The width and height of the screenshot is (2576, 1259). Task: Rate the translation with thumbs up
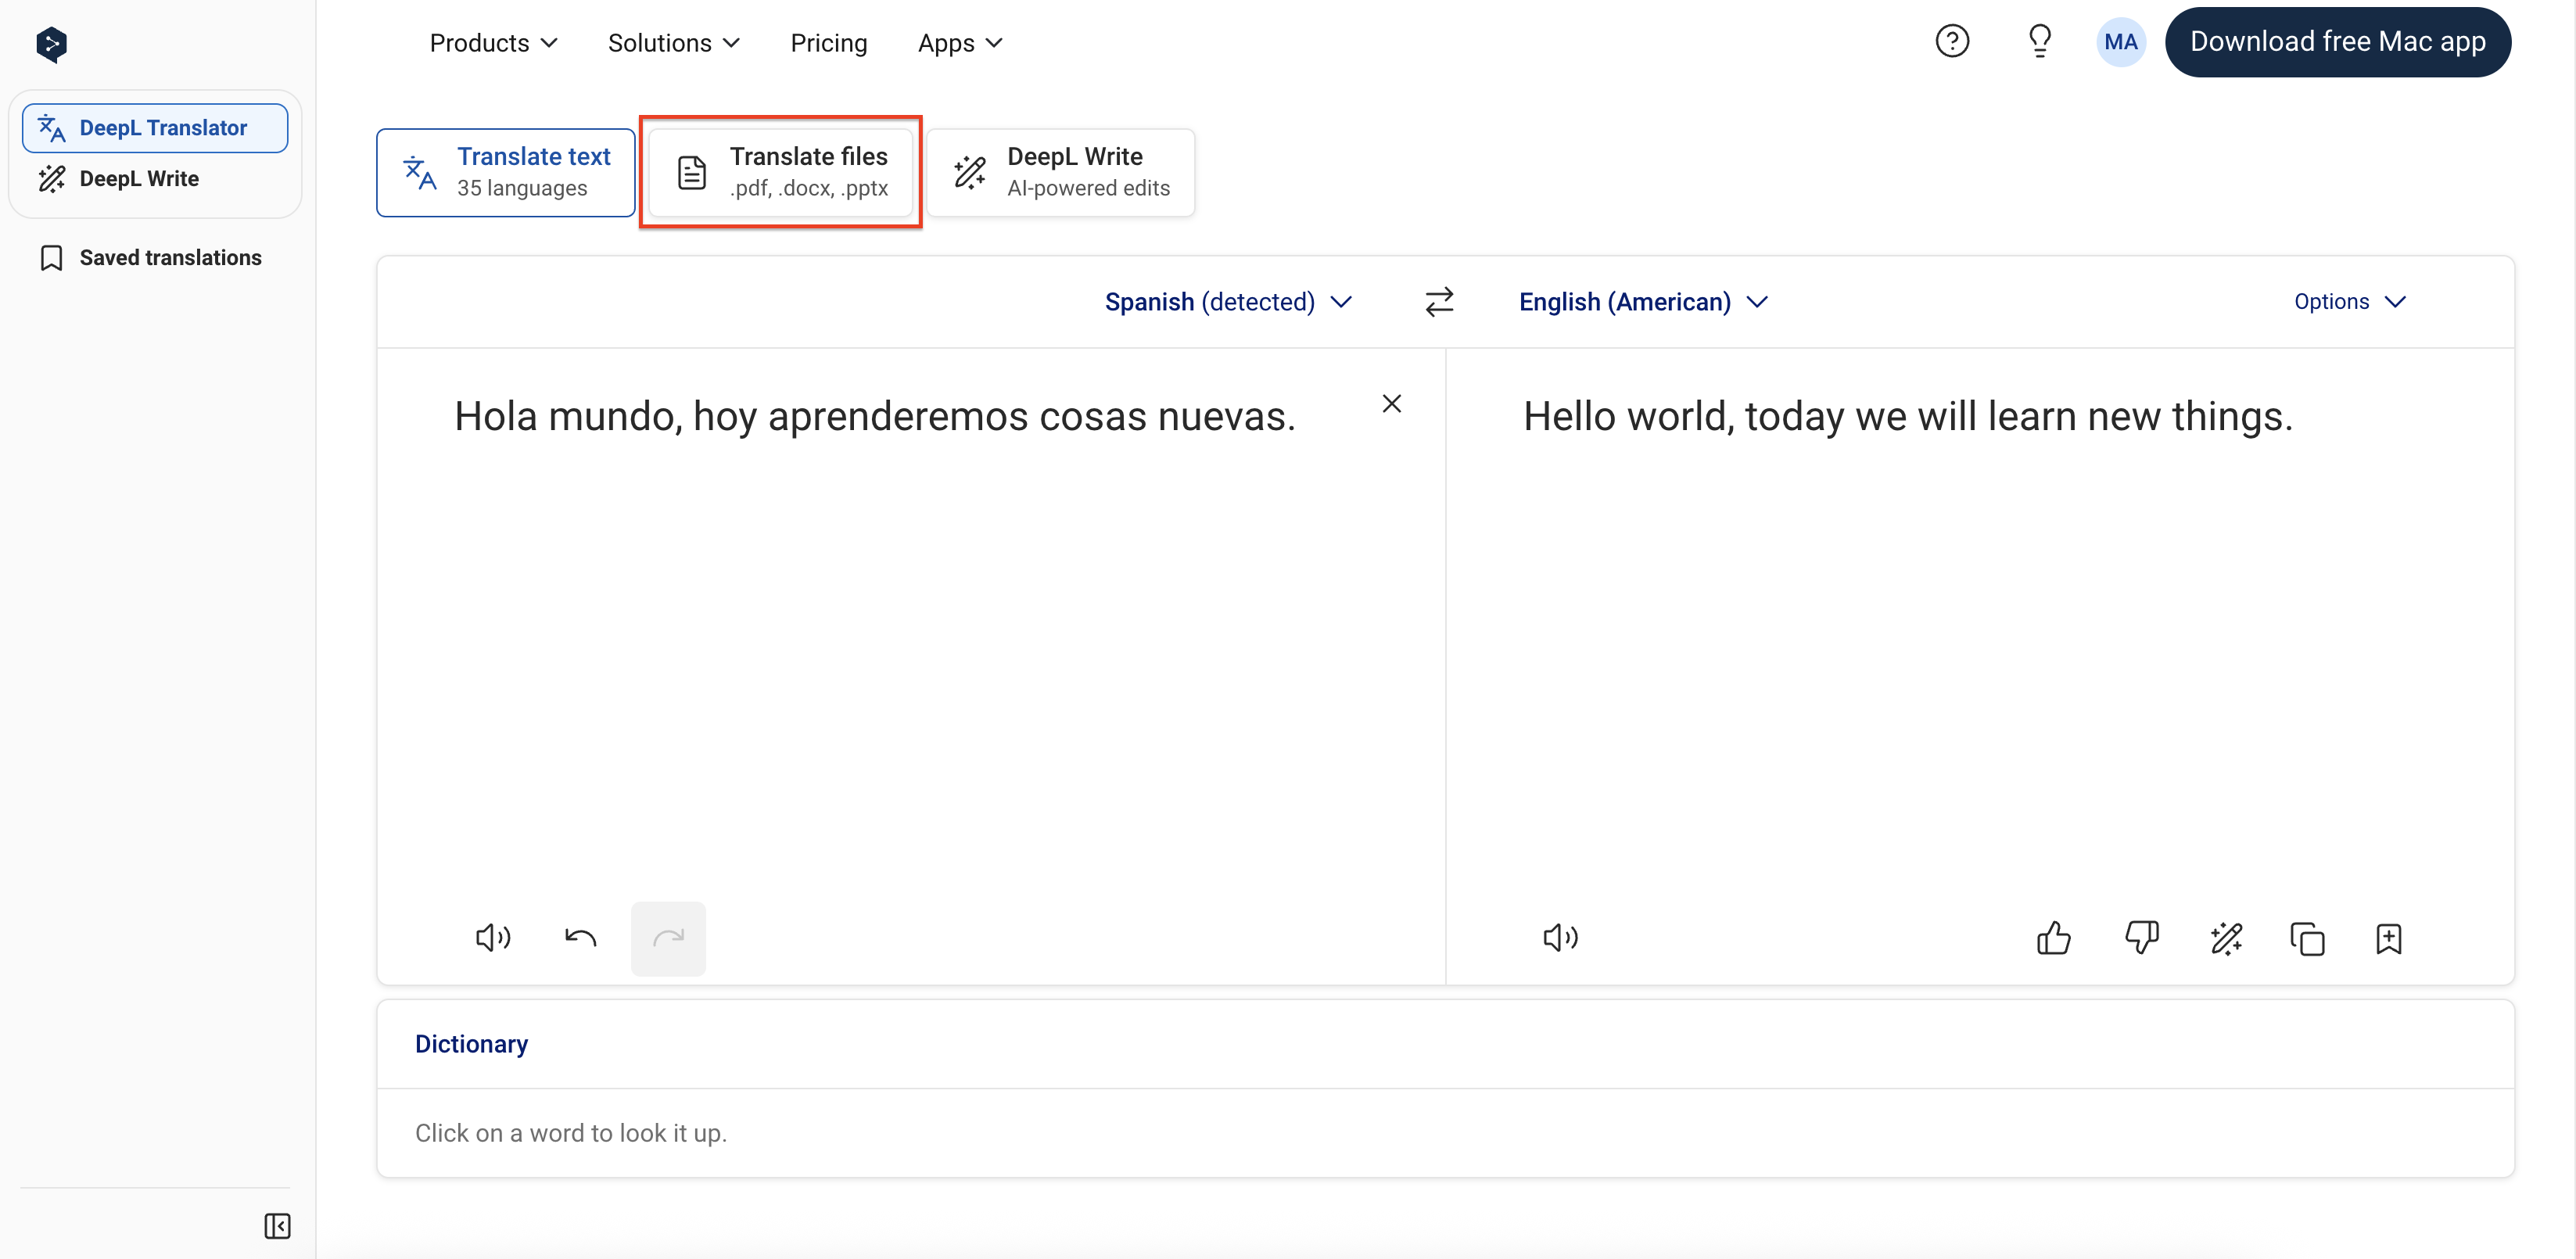(2053, 937)
